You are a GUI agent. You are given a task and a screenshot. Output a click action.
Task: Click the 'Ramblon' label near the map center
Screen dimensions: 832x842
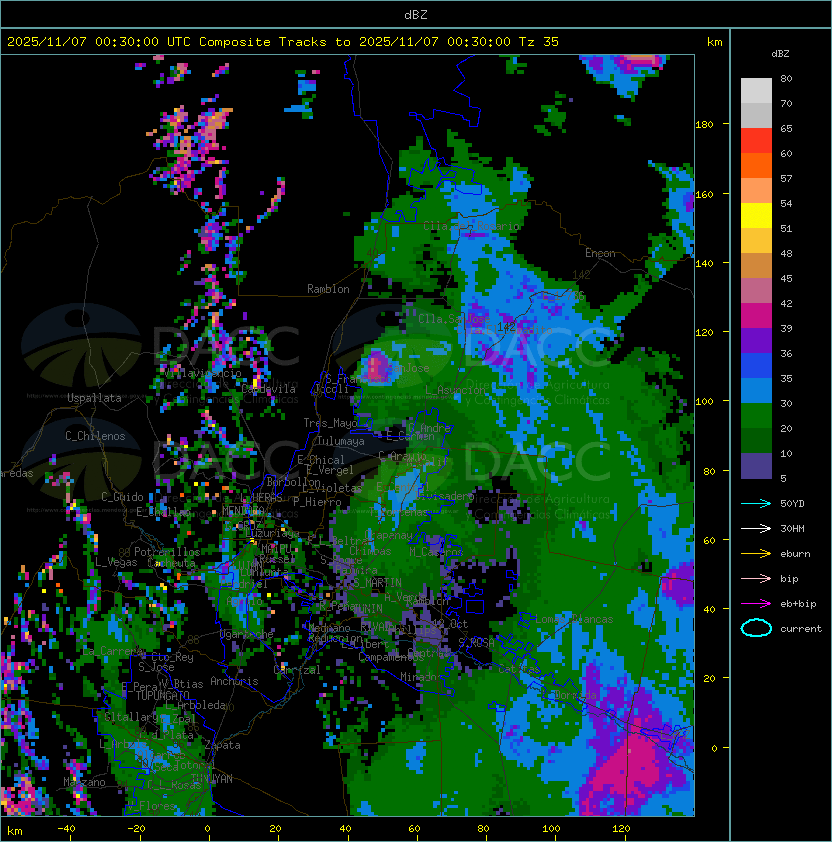328,289
